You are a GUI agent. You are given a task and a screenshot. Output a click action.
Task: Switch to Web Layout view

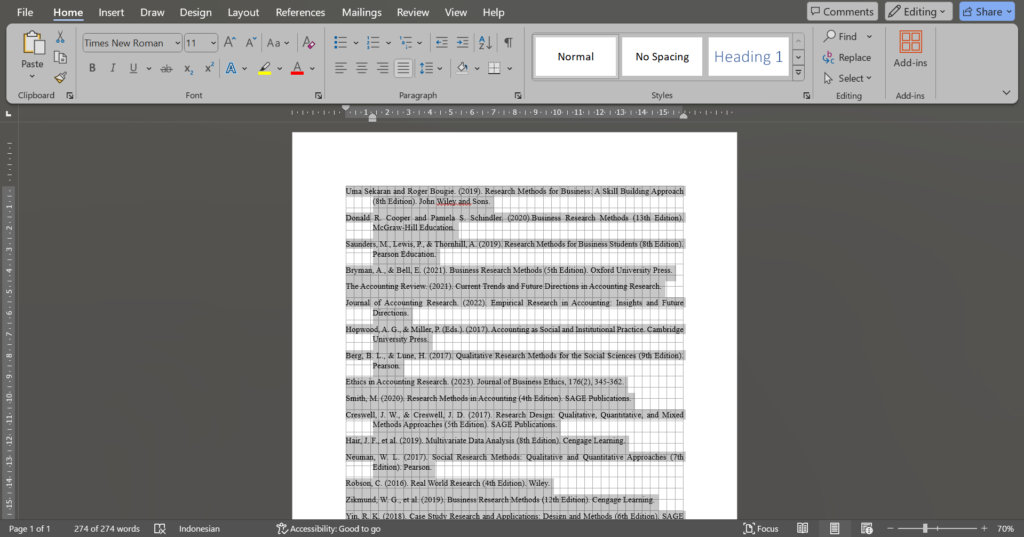click(x=867, y=529)
